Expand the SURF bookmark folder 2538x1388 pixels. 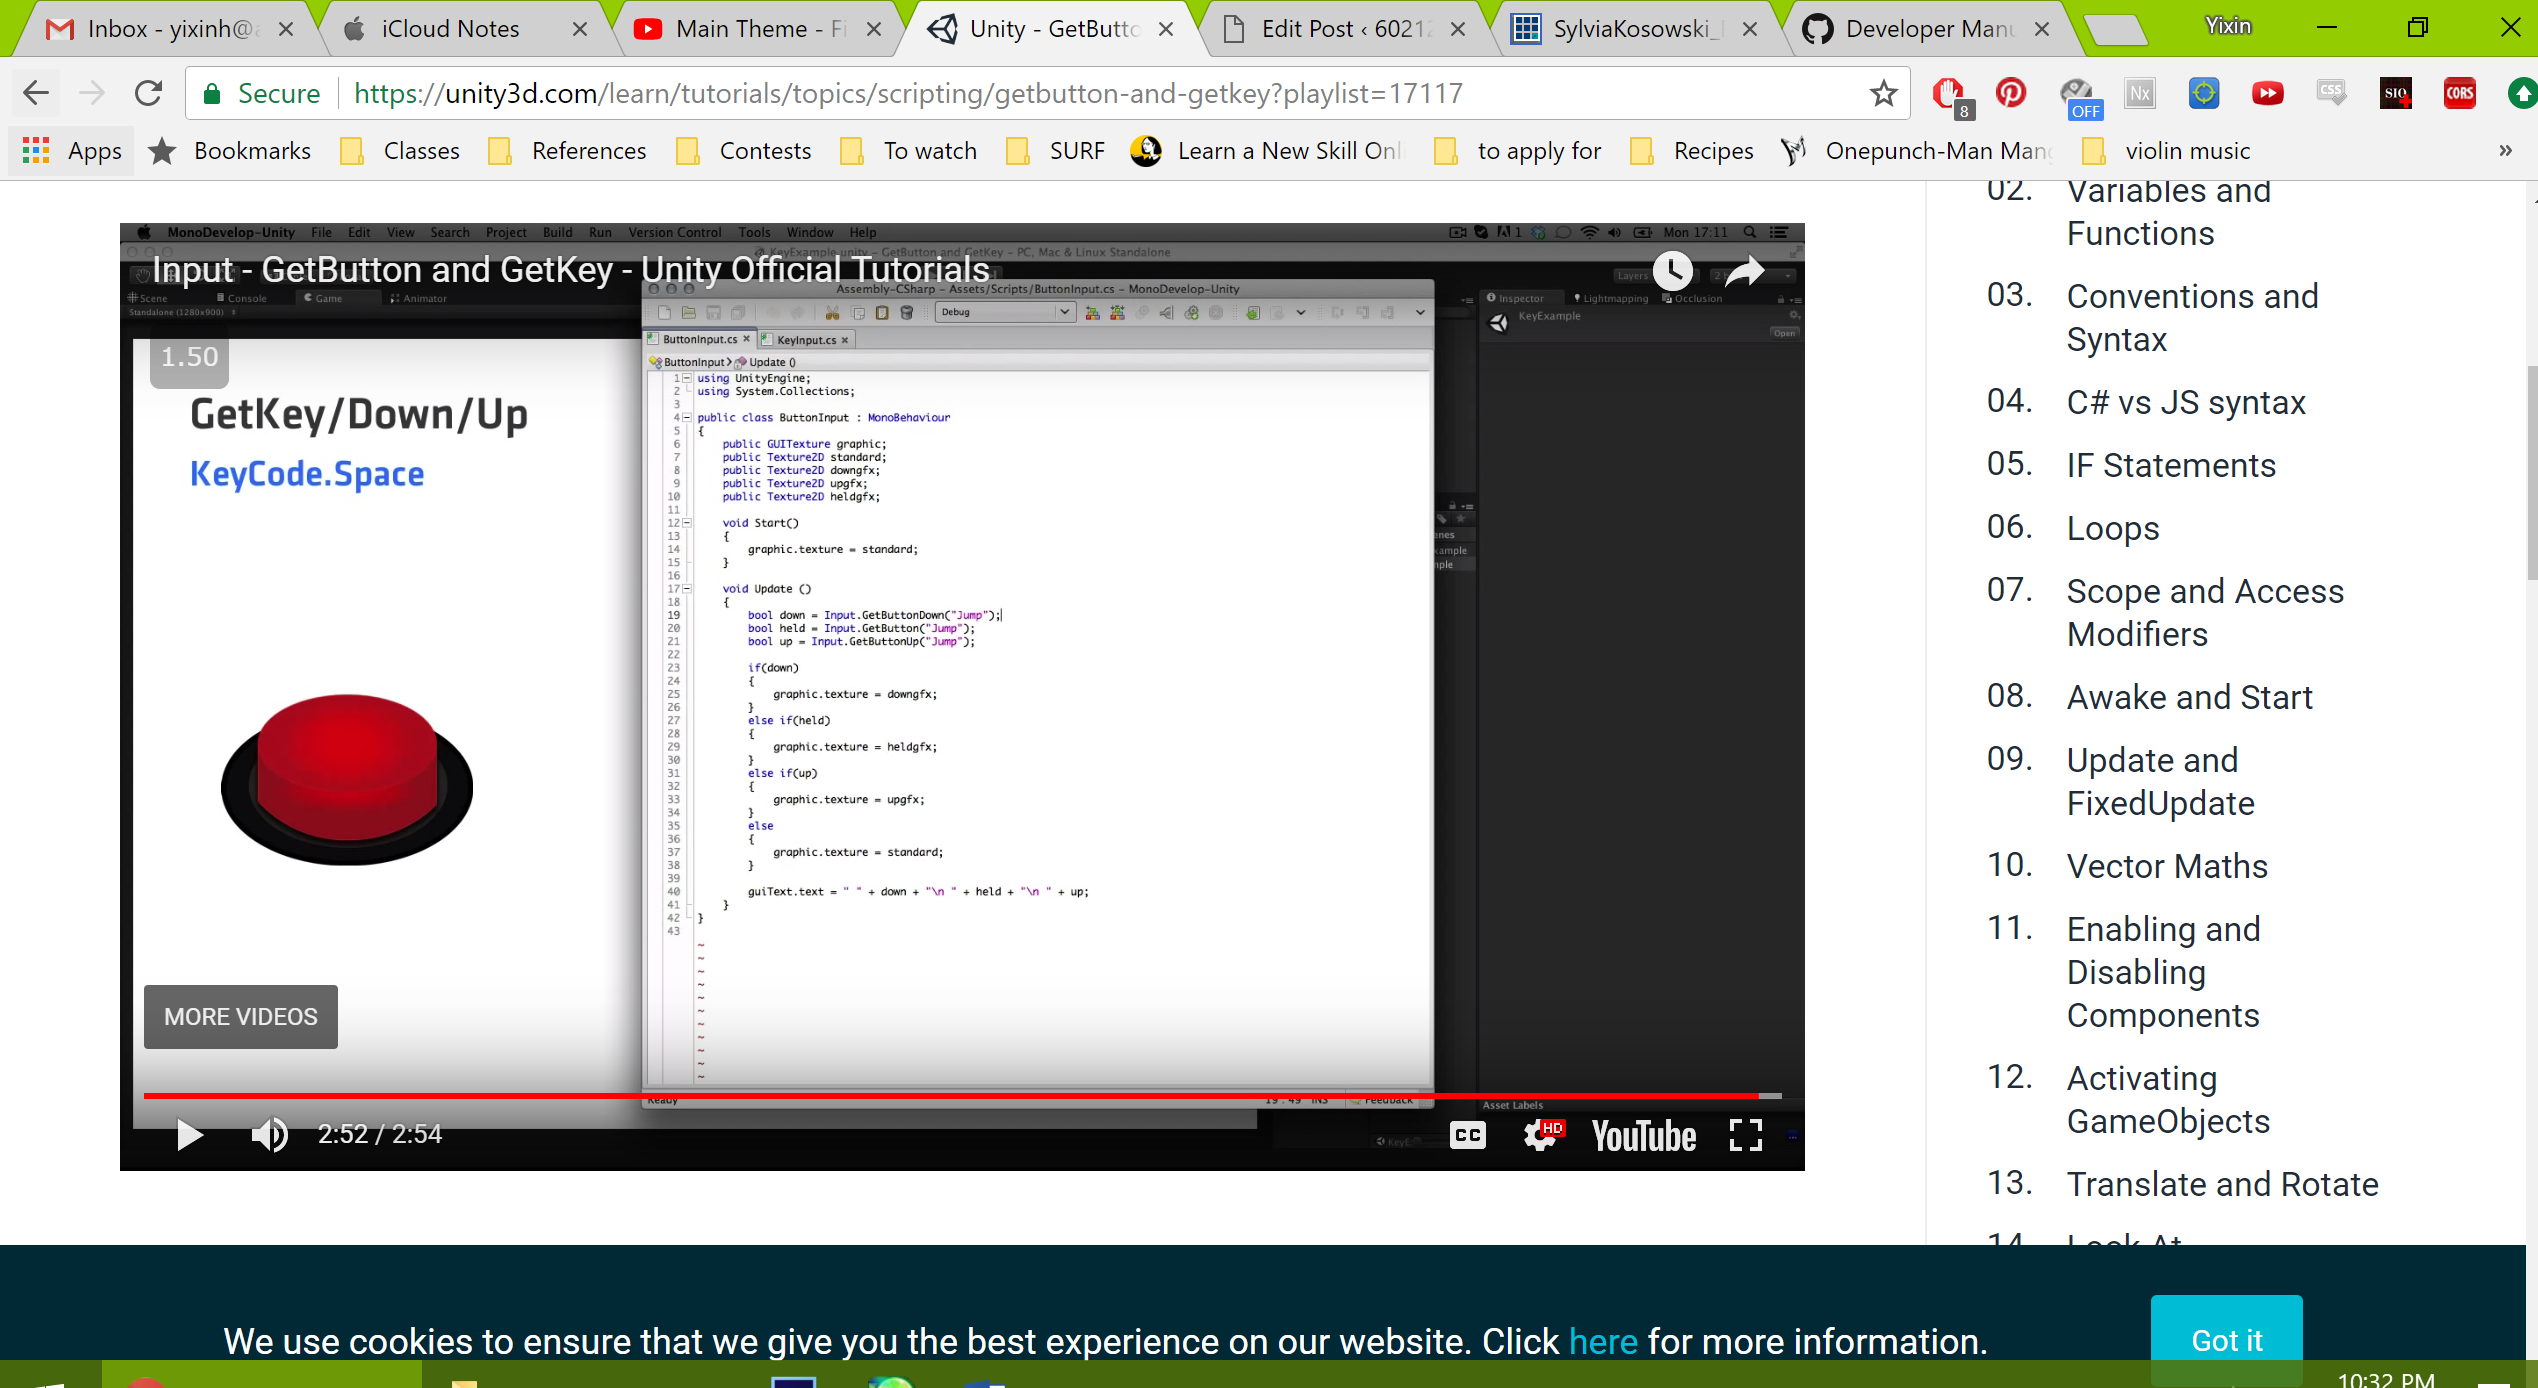[x=1055, y=151]
